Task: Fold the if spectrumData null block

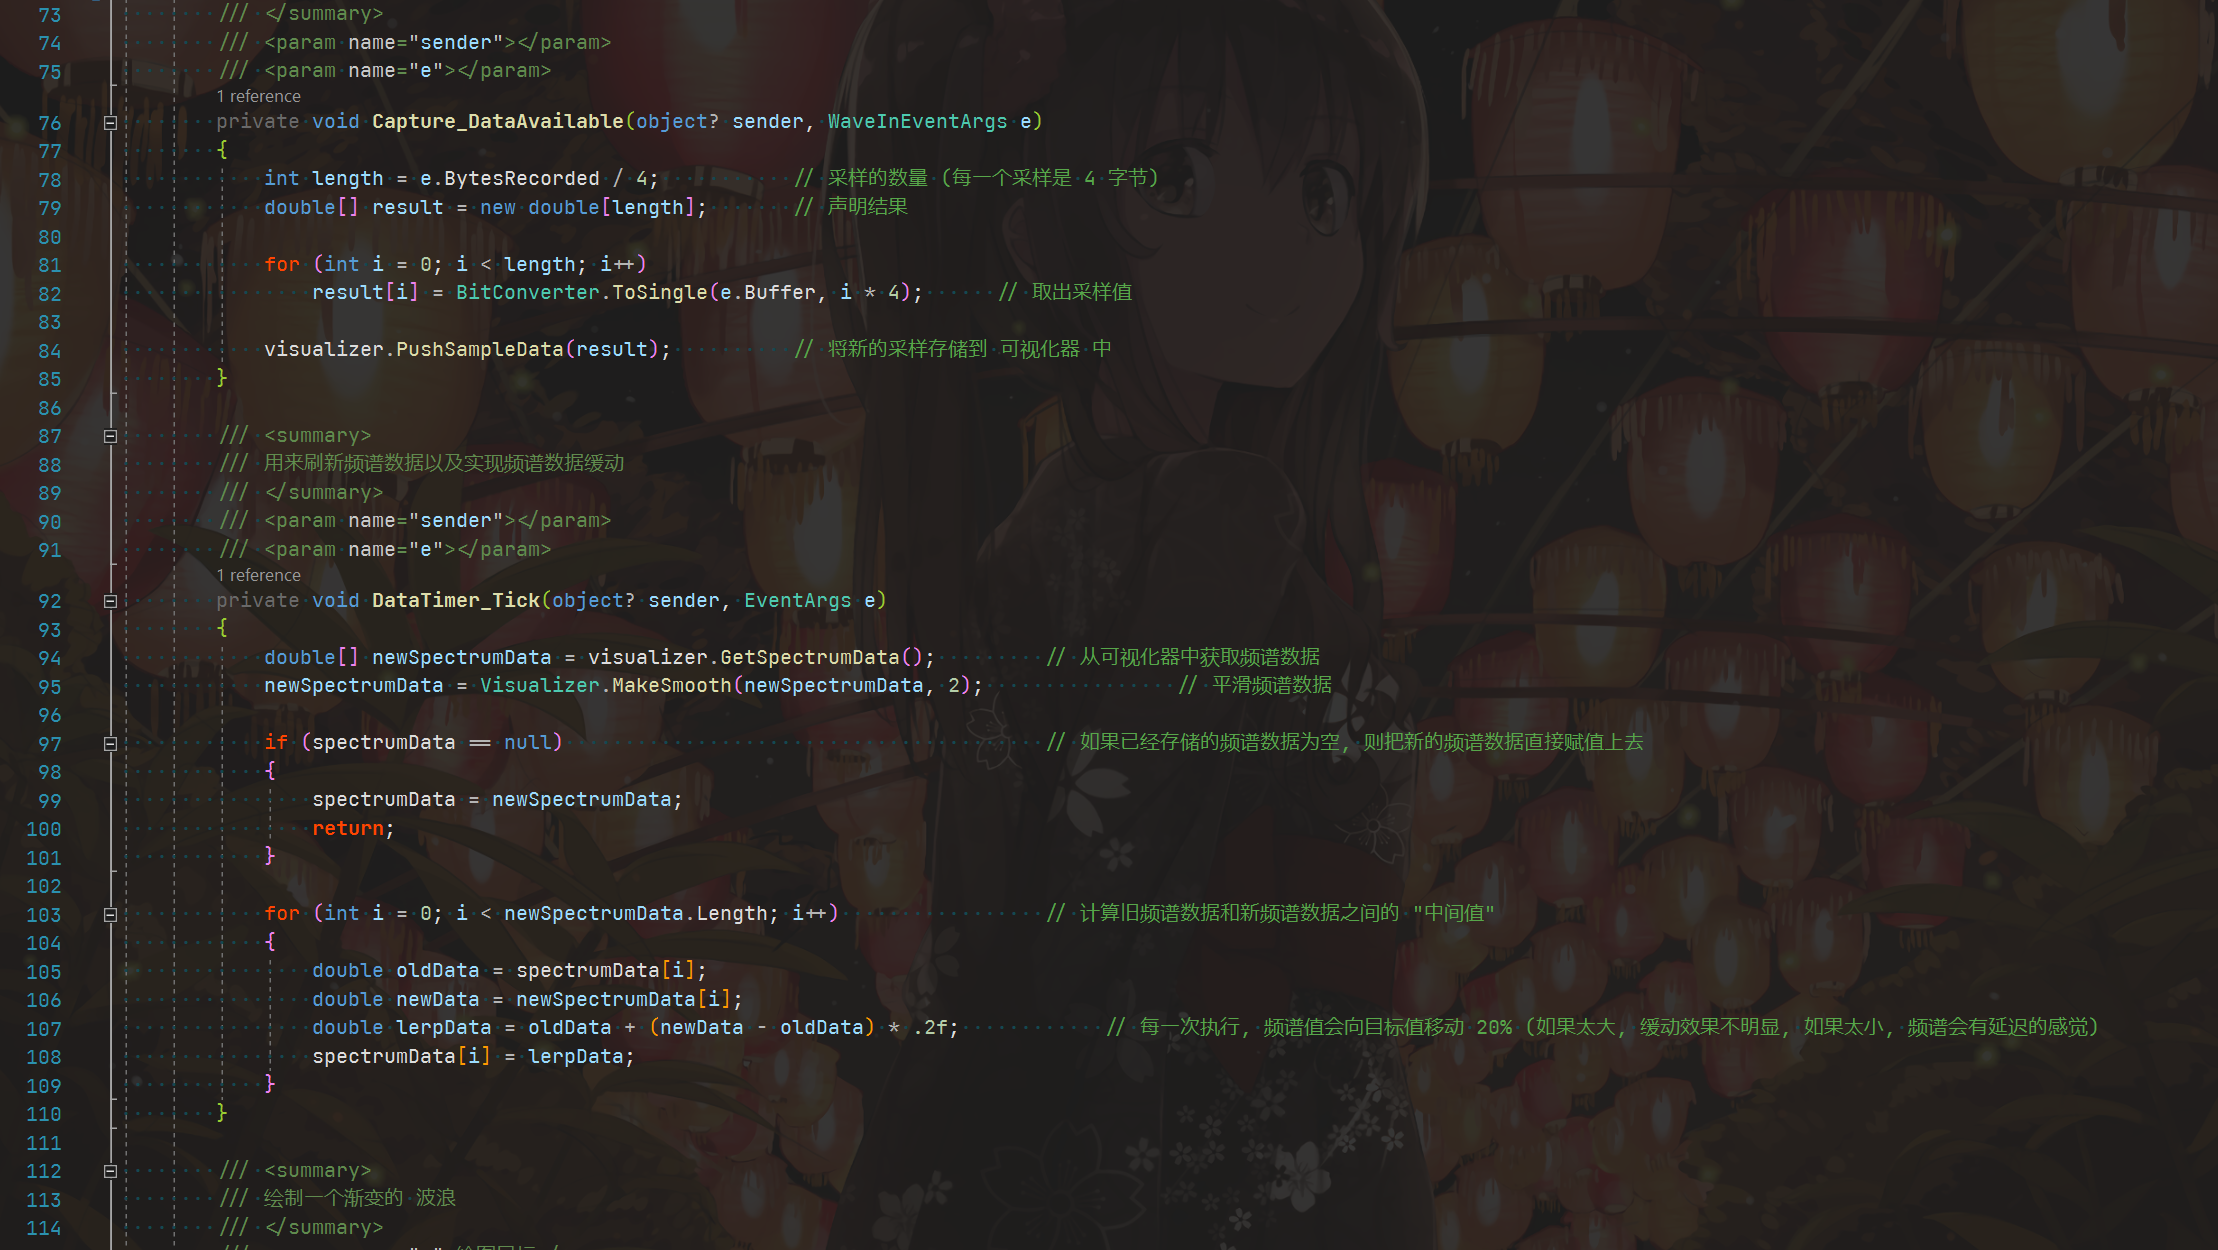Action: point(110,744)
